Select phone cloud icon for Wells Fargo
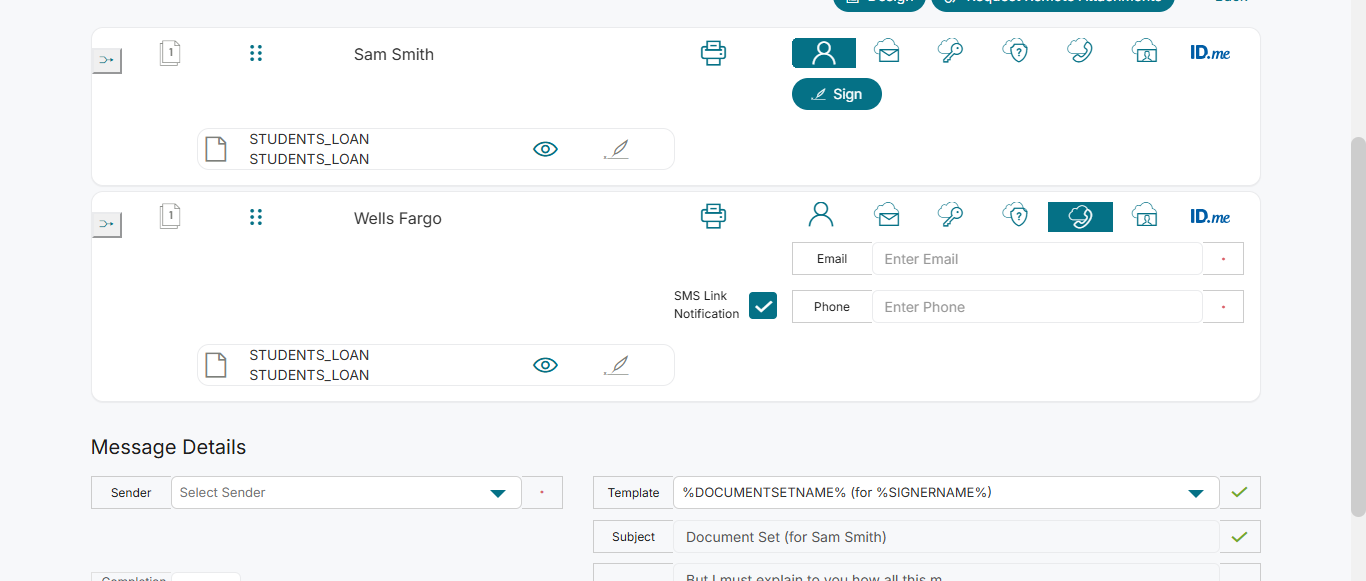 pos(1080,217)
